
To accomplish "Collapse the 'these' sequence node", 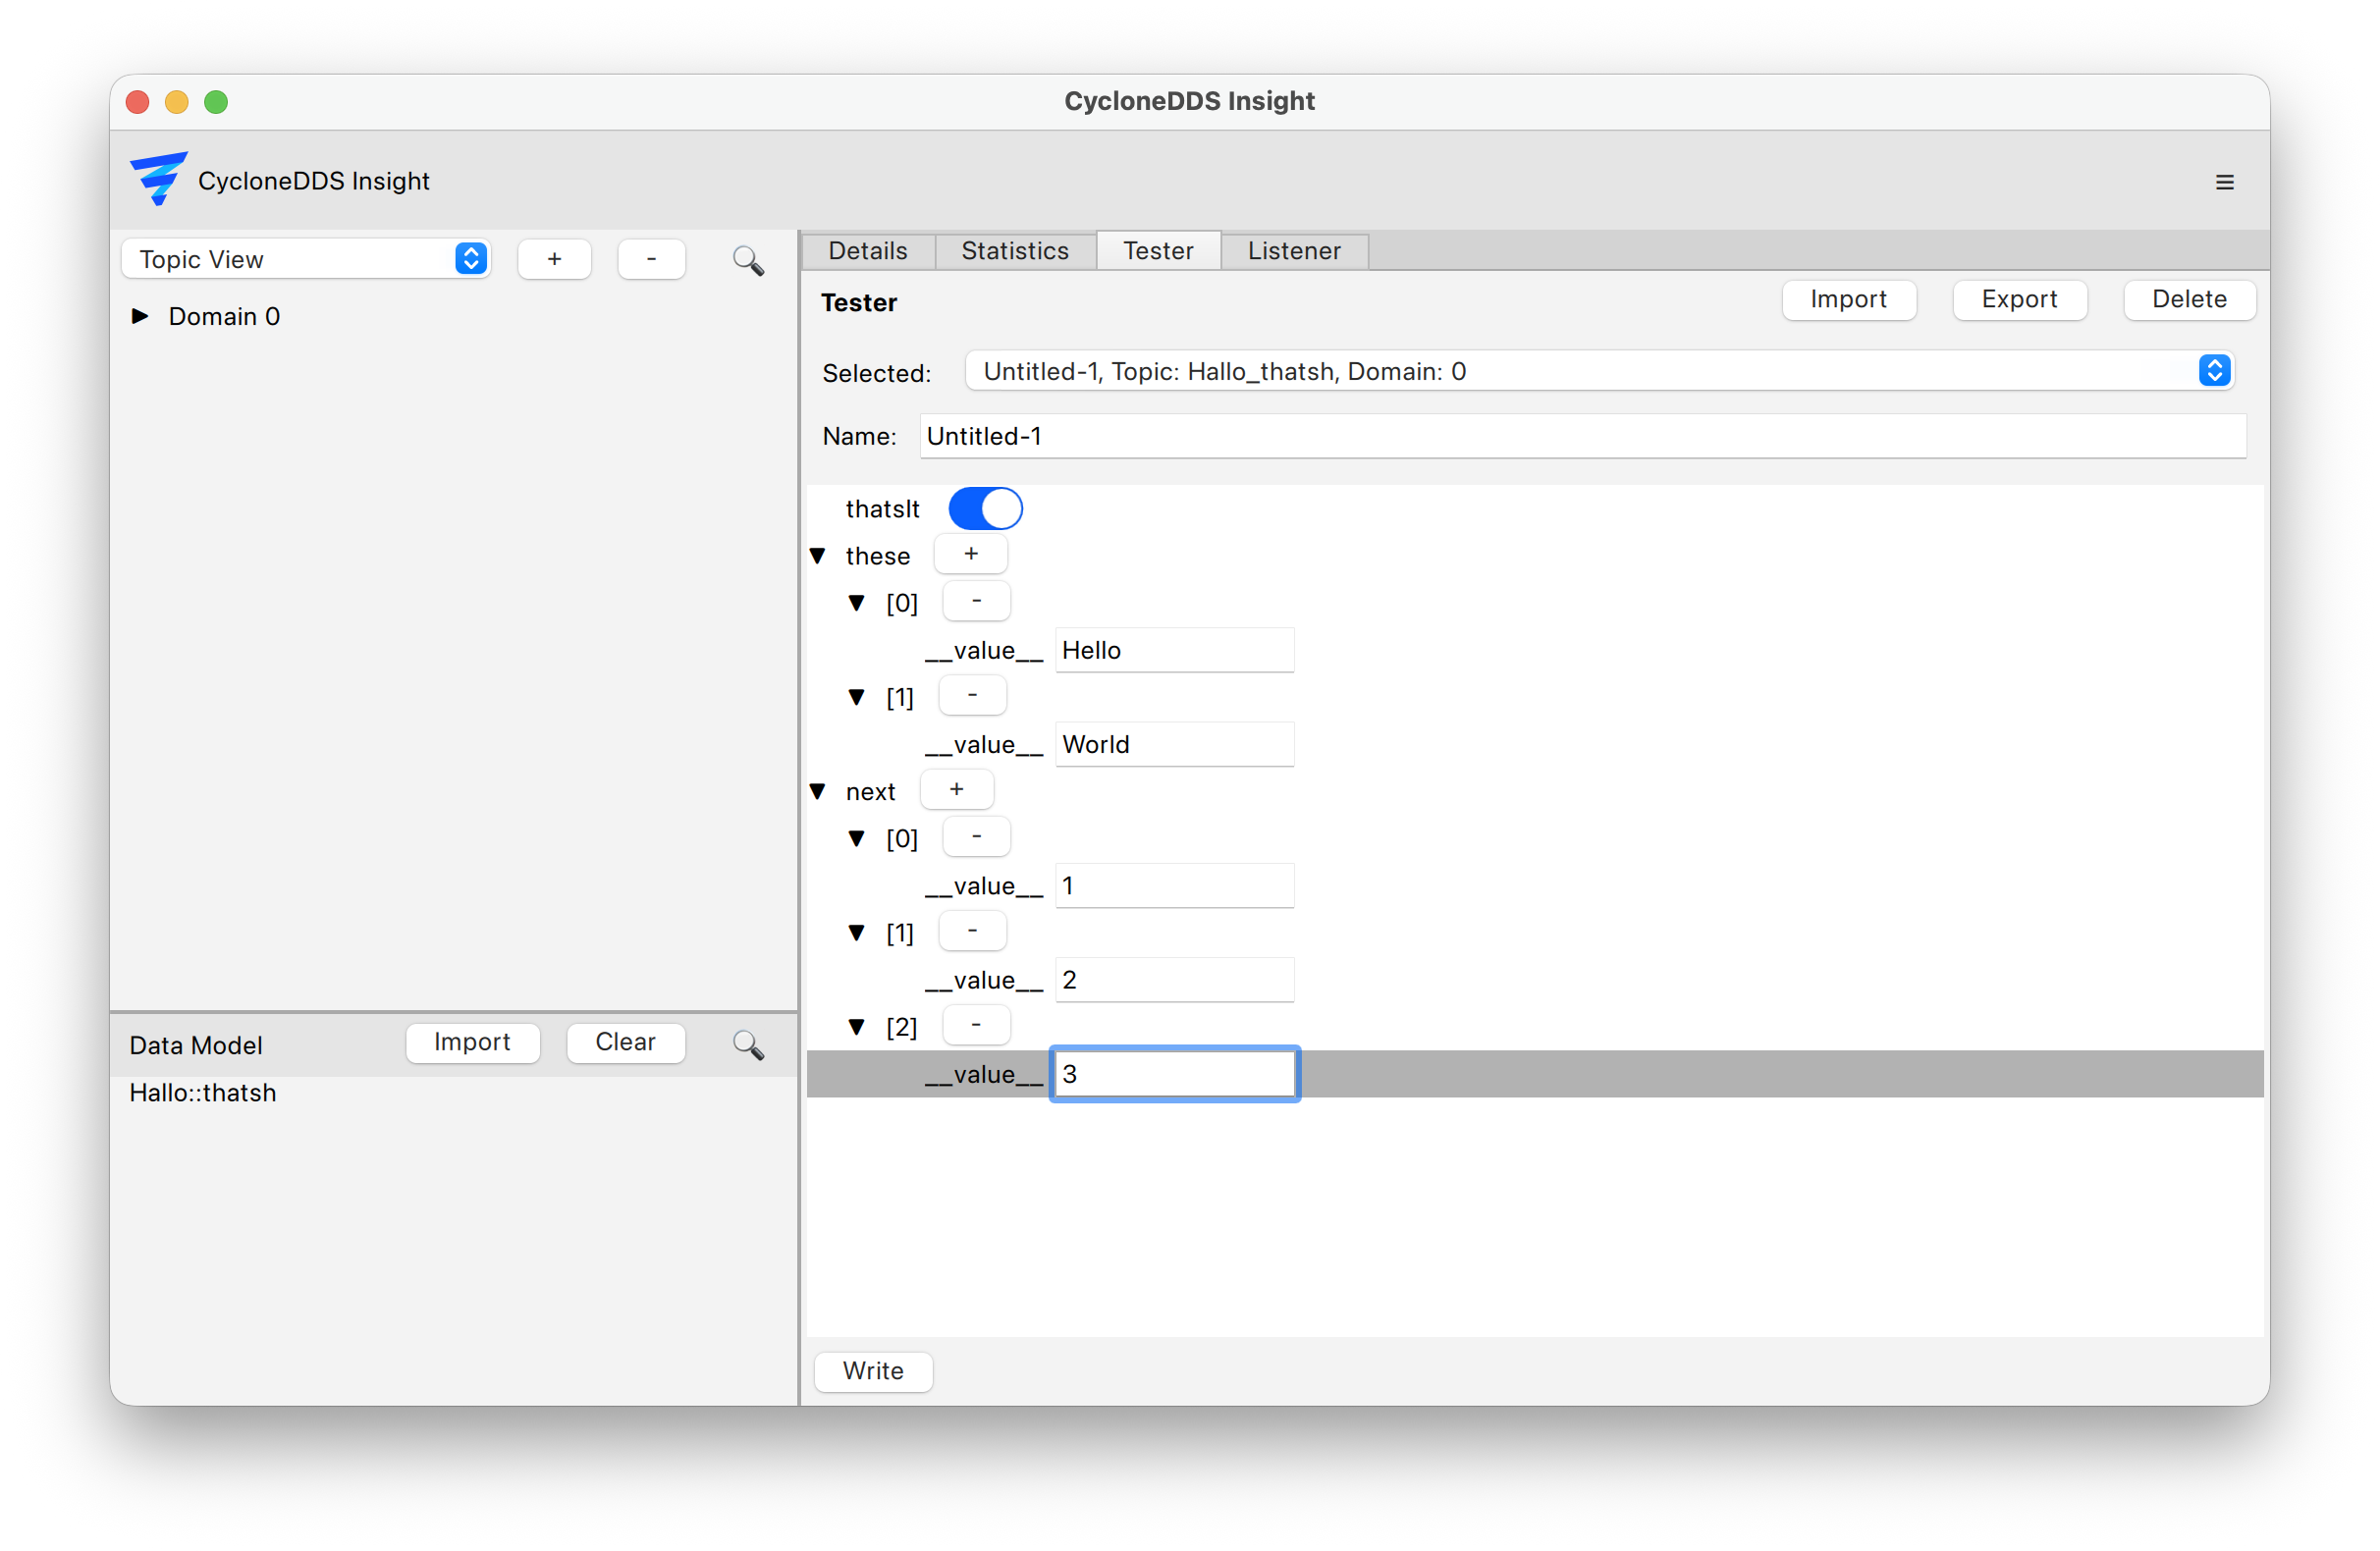I will (x=818, y=556).
